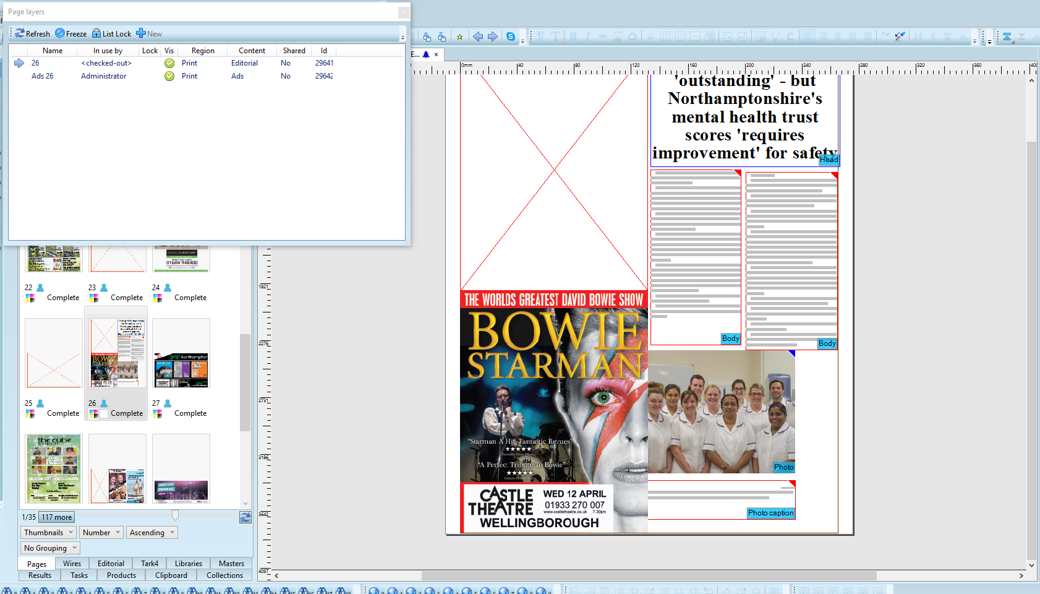Click the Body tag of the second column
Screen dimensions: 1040x594
(826, 343)
